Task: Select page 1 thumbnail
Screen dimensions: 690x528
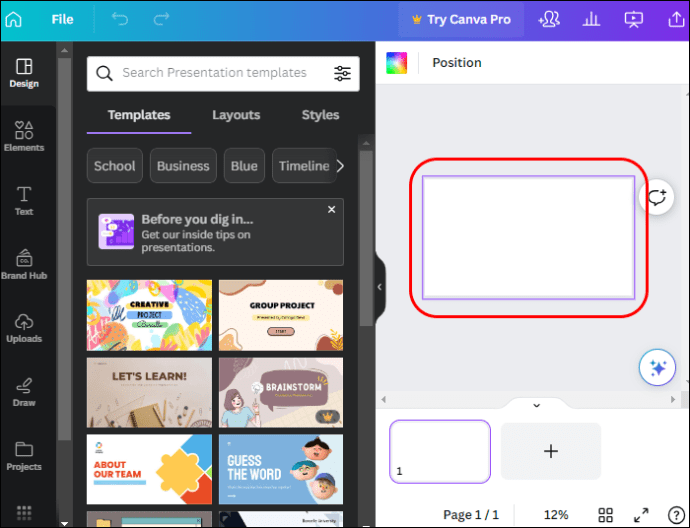Action: point(440,451)
